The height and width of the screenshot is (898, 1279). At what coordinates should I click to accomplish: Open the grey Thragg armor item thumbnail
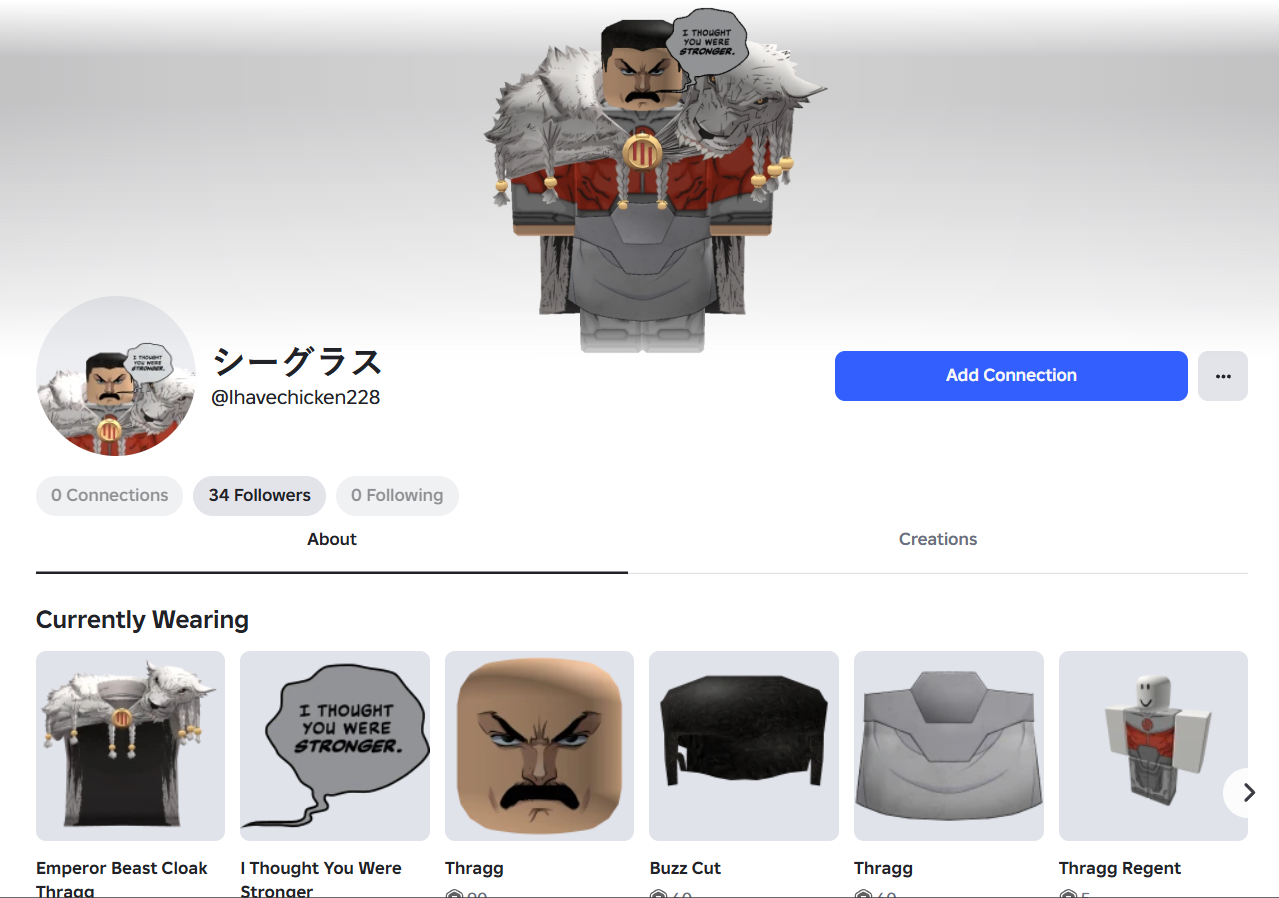949,746
